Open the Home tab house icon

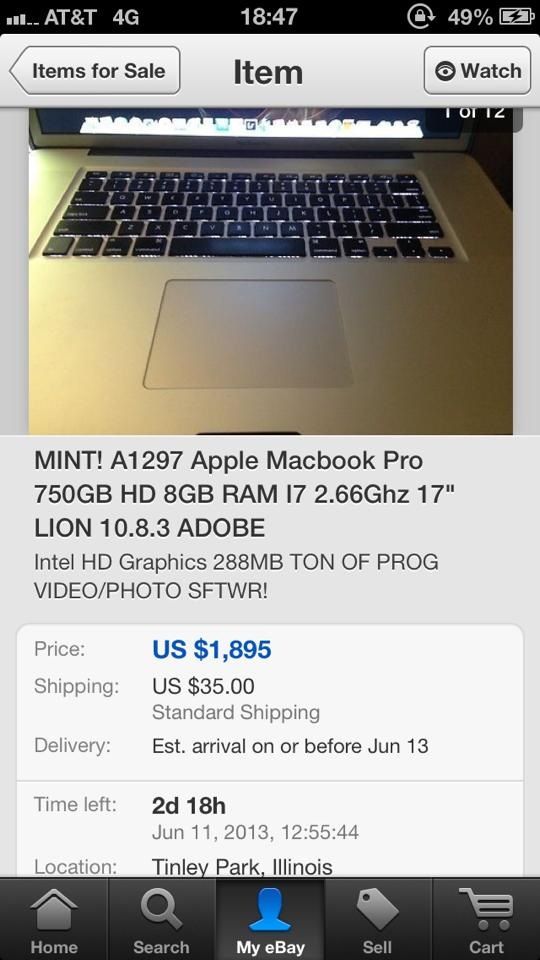click(x=54, y=910)
